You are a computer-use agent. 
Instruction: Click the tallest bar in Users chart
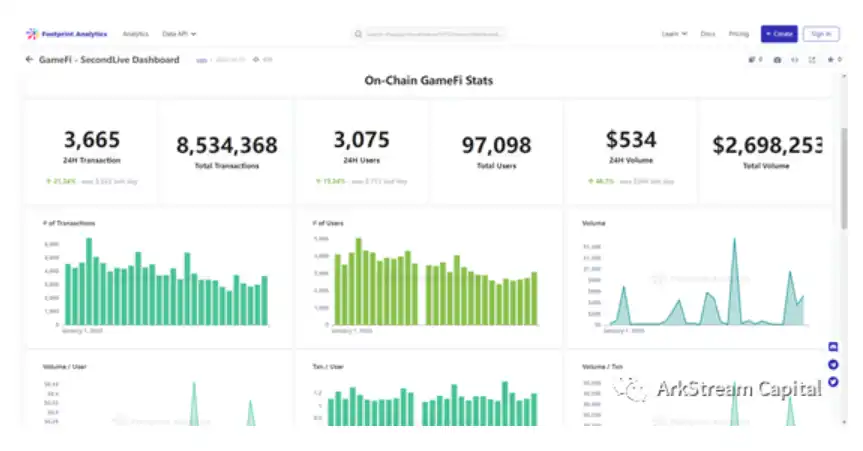tap(359, 281)
